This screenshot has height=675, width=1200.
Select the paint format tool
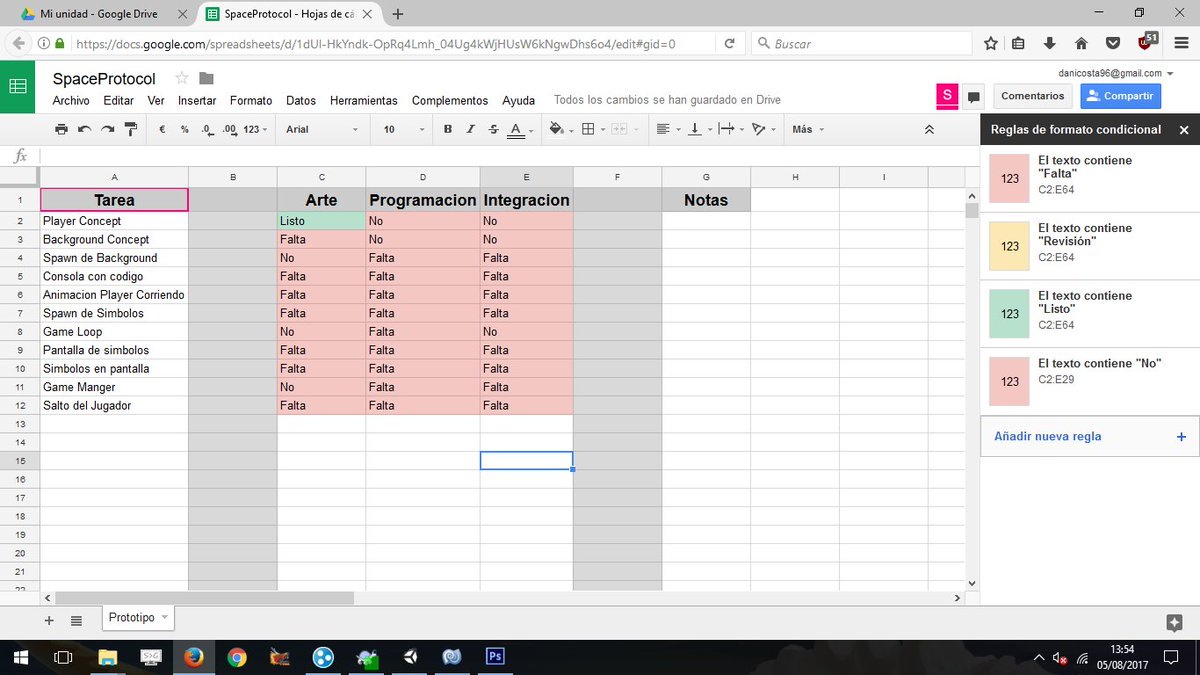(x=131, y=128)
